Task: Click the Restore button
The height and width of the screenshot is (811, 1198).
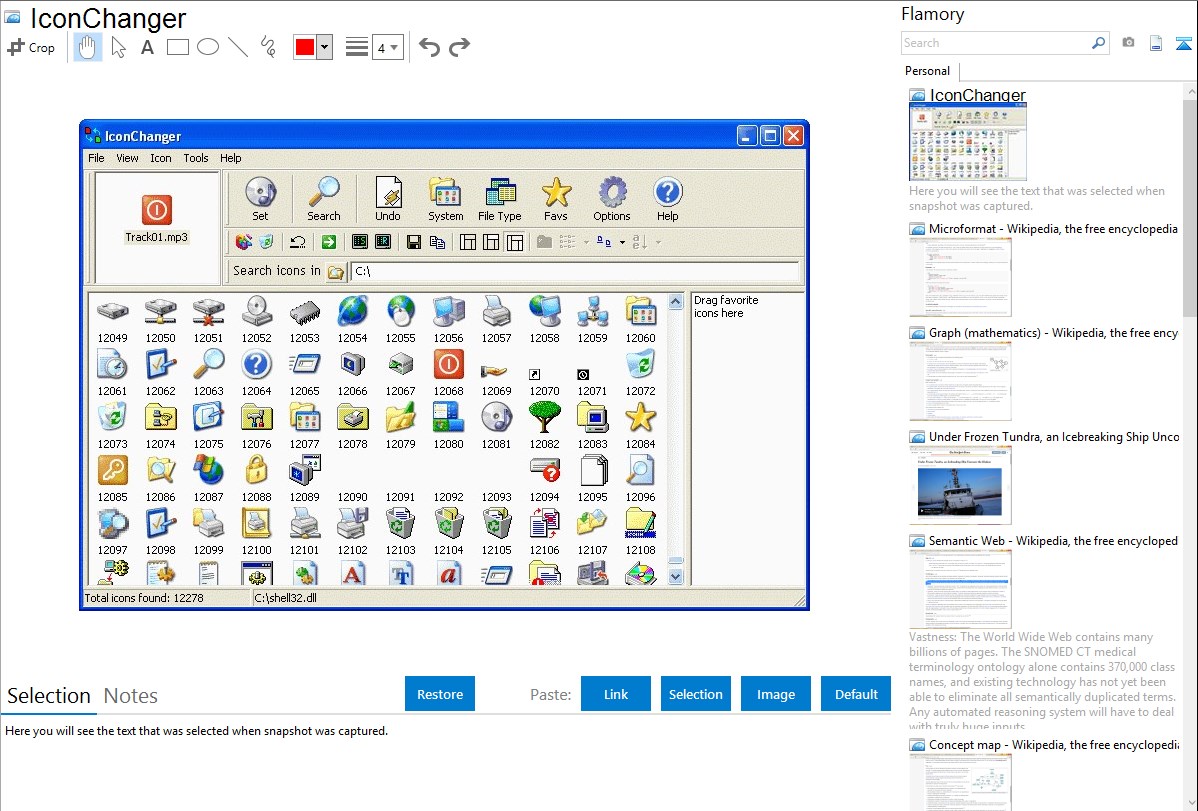Action: [x=440, y=694]
